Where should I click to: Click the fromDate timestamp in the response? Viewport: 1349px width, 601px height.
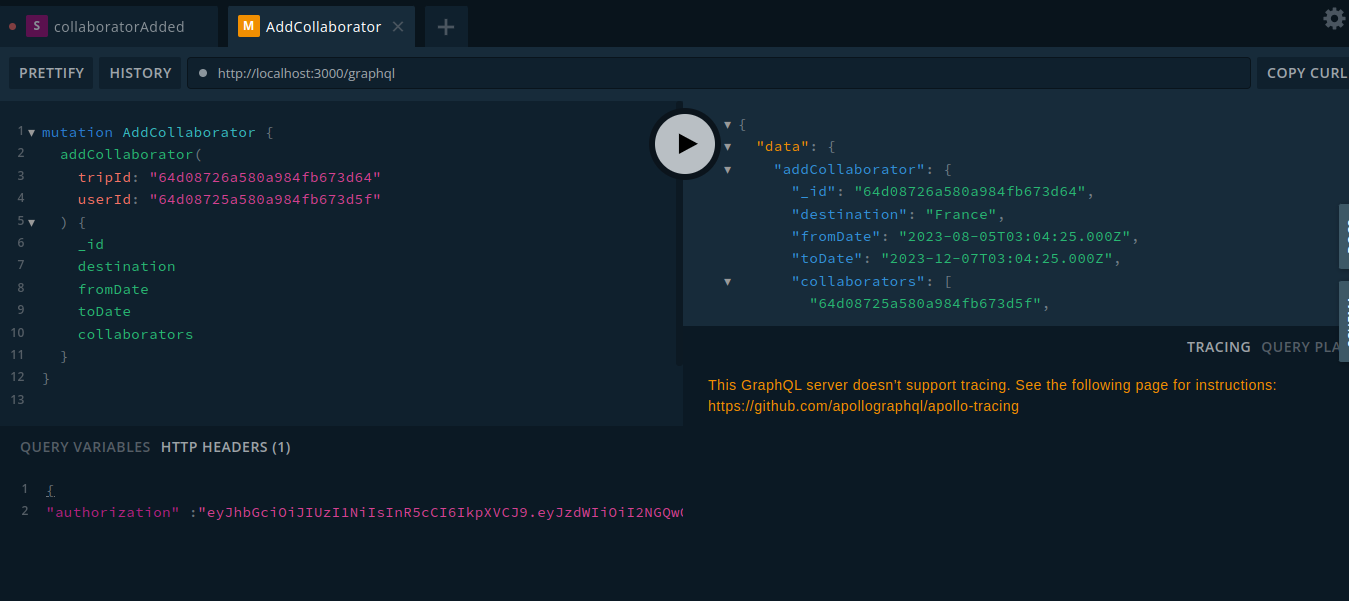tap(1014, 237)
